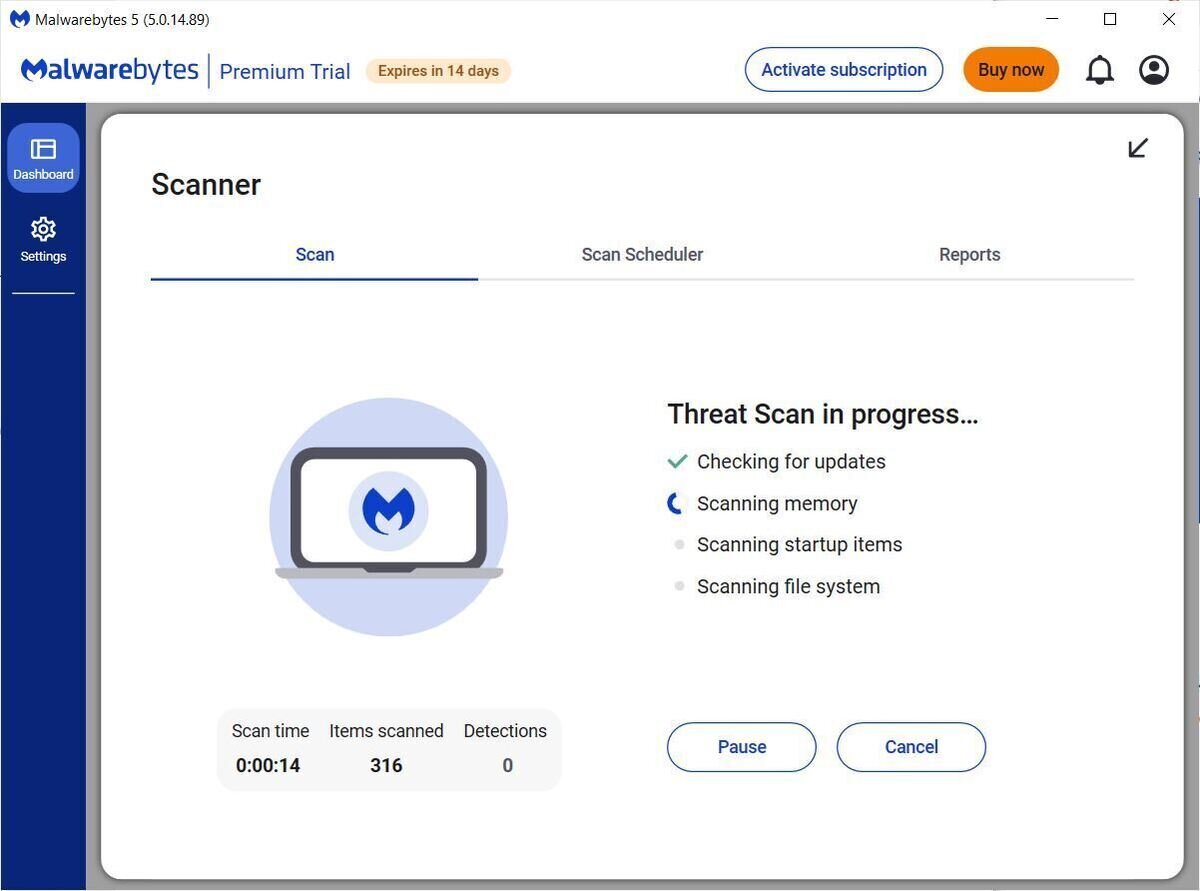
Task: Click the spinner beside Scanning memory
Action: coord(676,504)
